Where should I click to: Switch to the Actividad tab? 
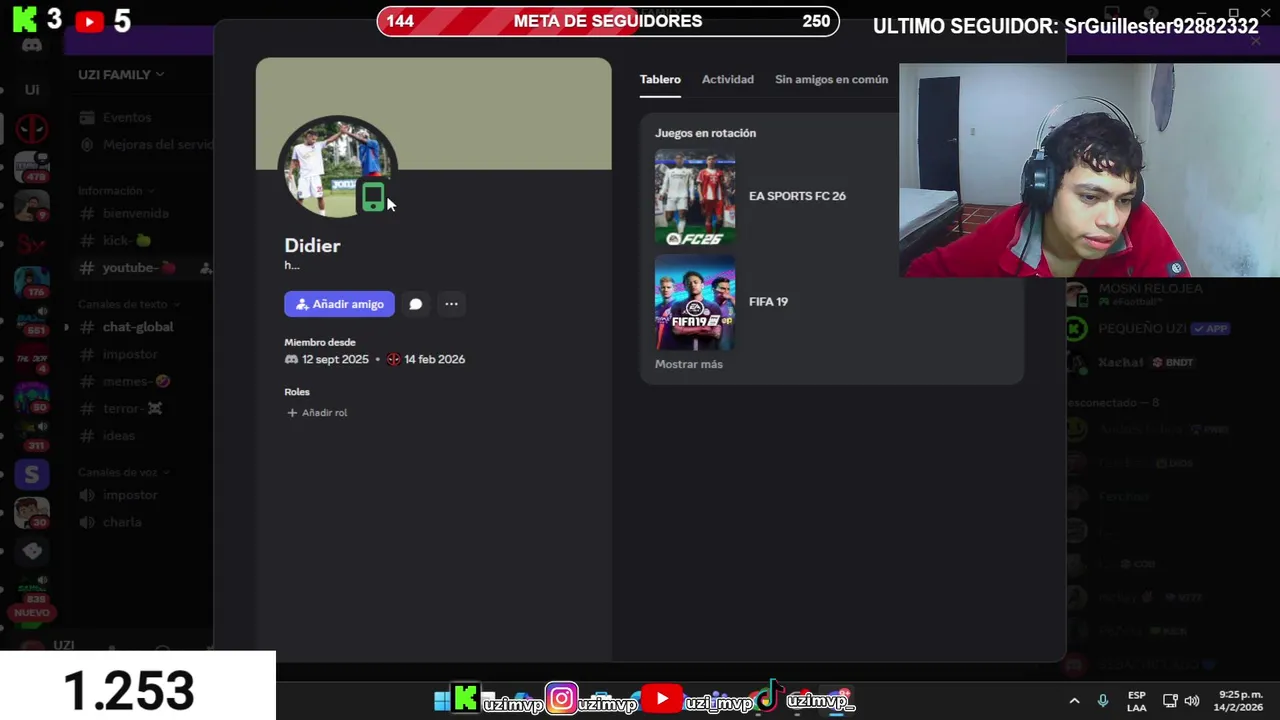click(728, 79)
